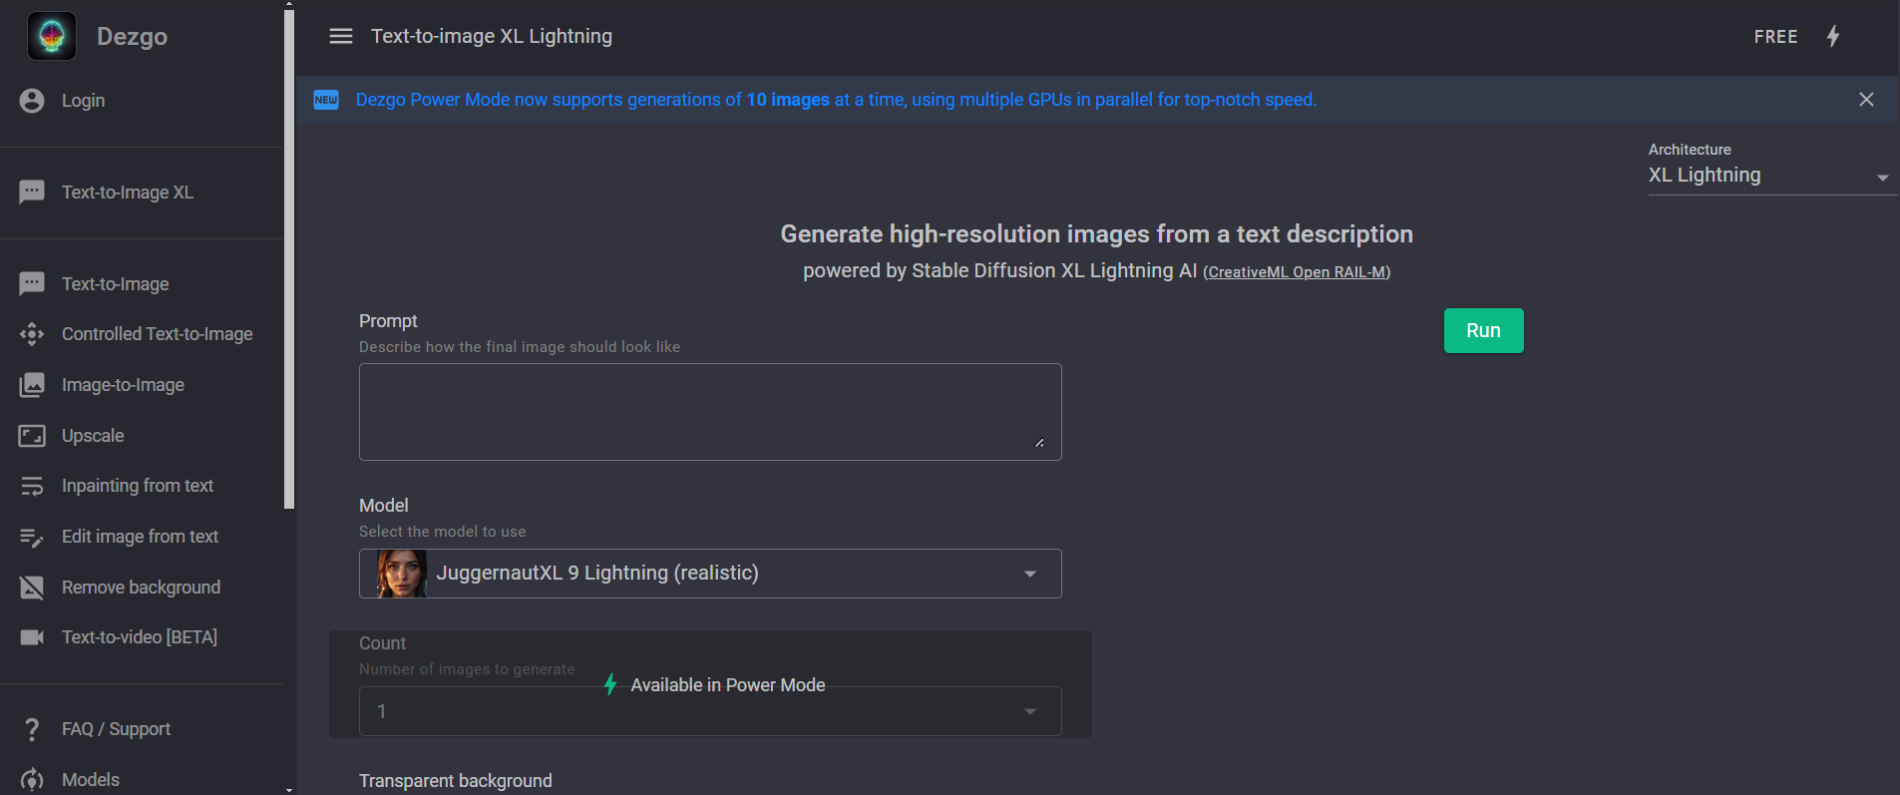
Task: Click the Transparent background label
Action: pyautogui.click(x=455, y=781)
